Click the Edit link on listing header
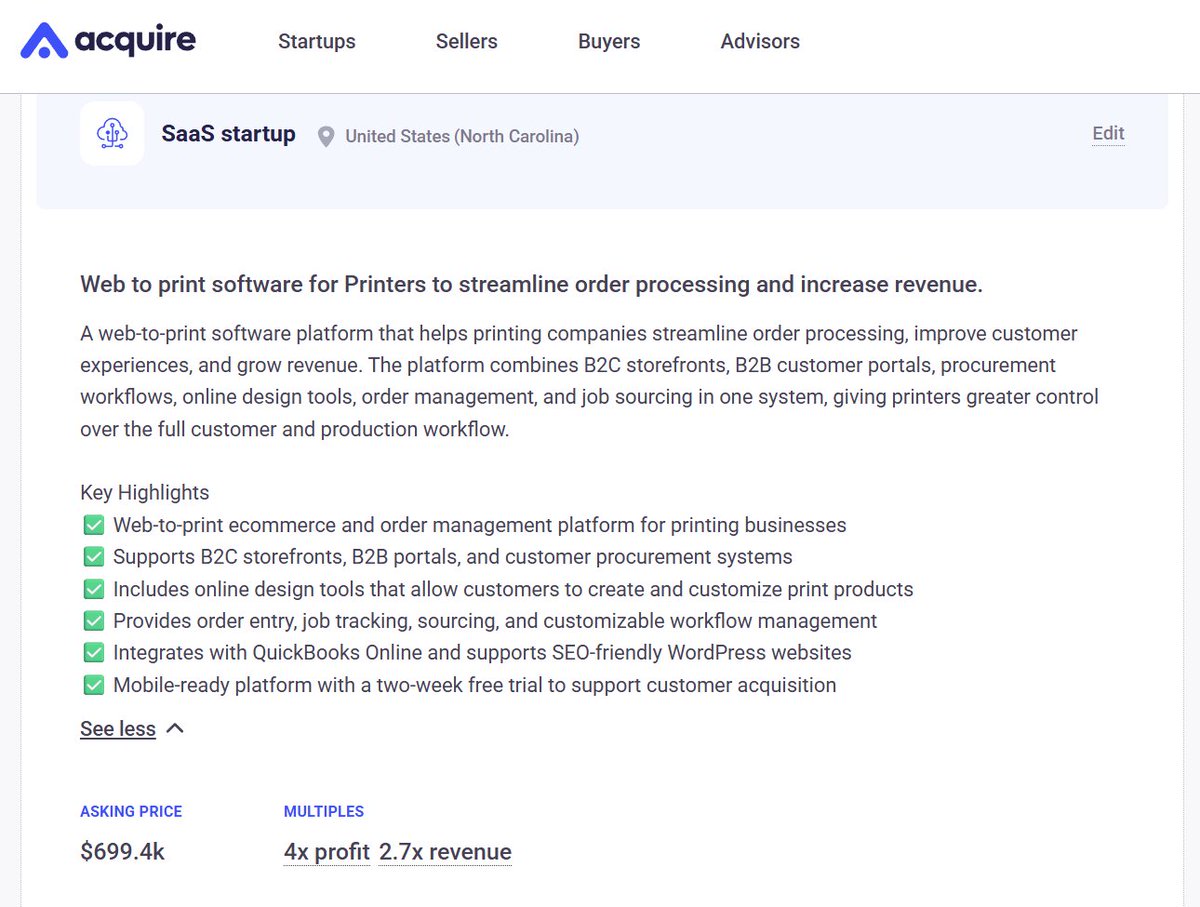1200x907 pixels. [x=1108, y=133]
